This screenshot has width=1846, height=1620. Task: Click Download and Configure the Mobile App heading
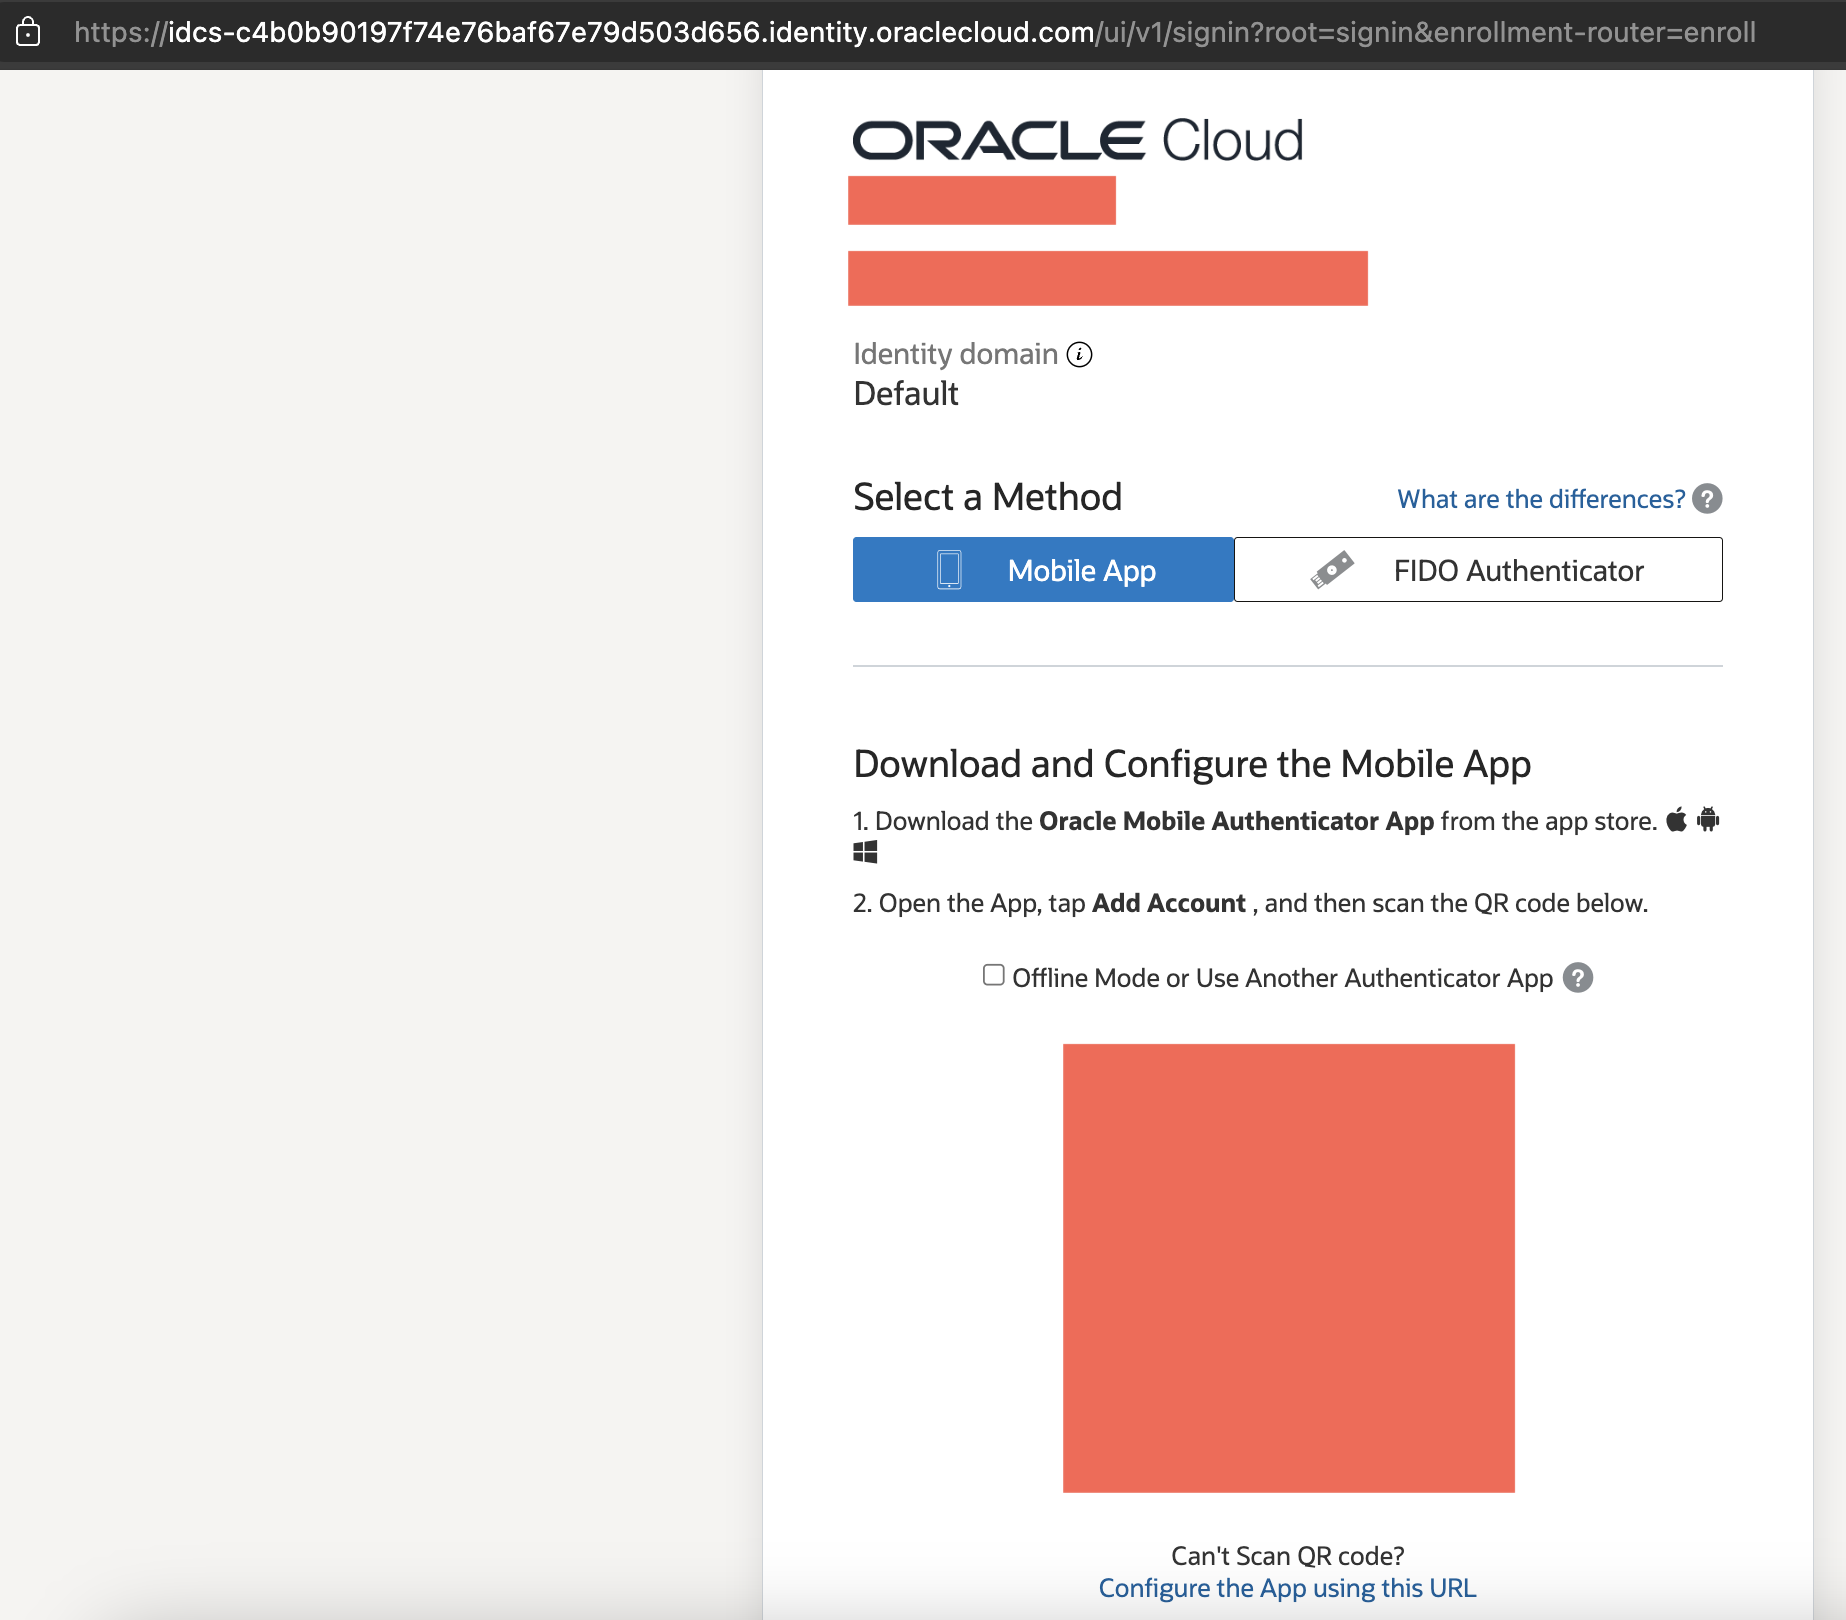click(x=1192, y=764)
